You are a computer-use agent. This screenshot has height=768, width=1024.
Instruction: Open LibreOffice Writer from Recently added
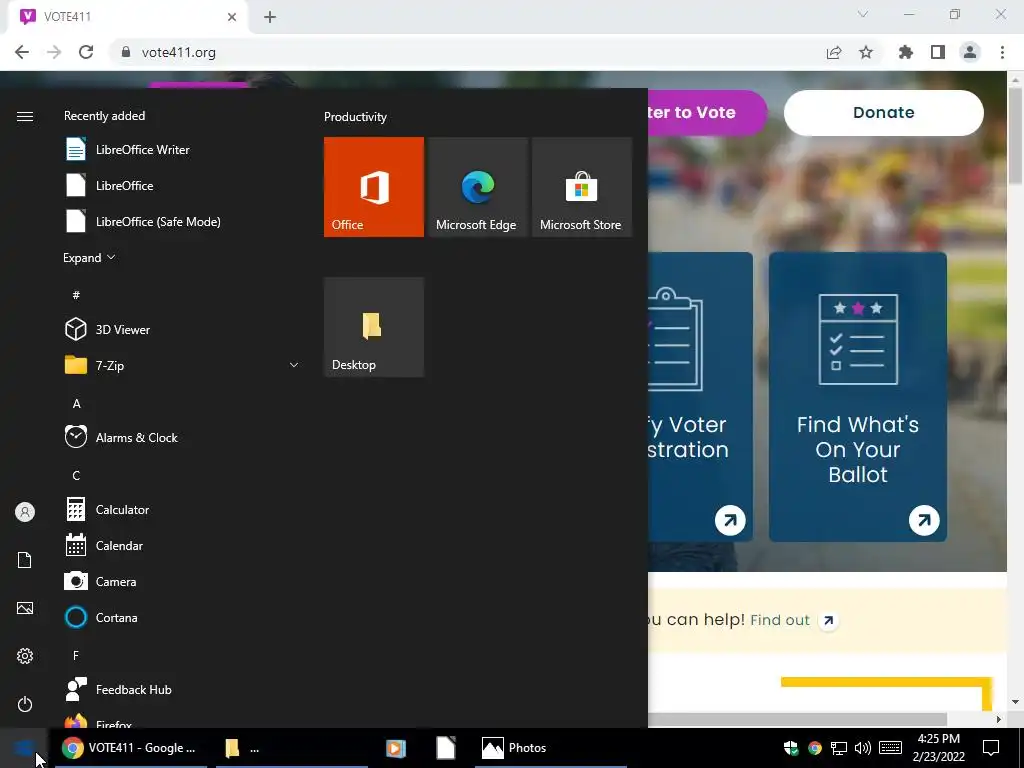click(x=182, y=150)
